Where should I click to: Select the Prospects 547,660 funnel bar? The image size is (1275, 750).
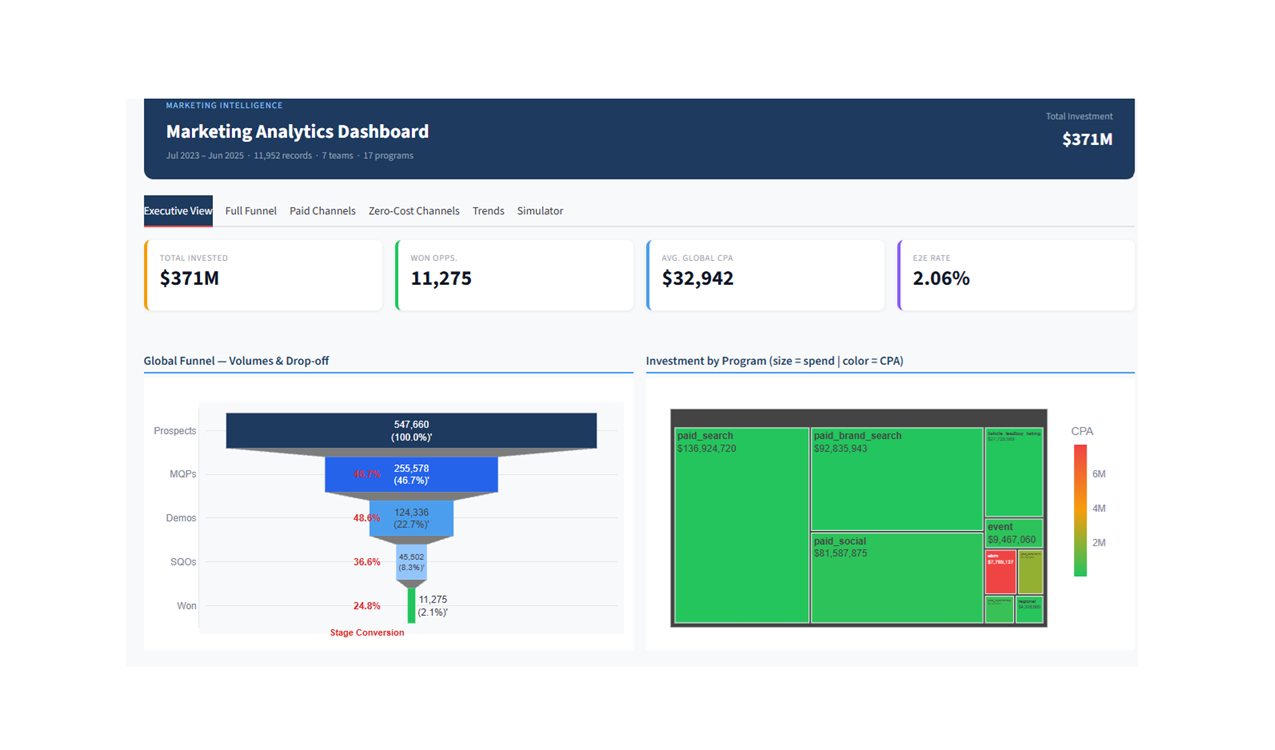pos(411,431)
